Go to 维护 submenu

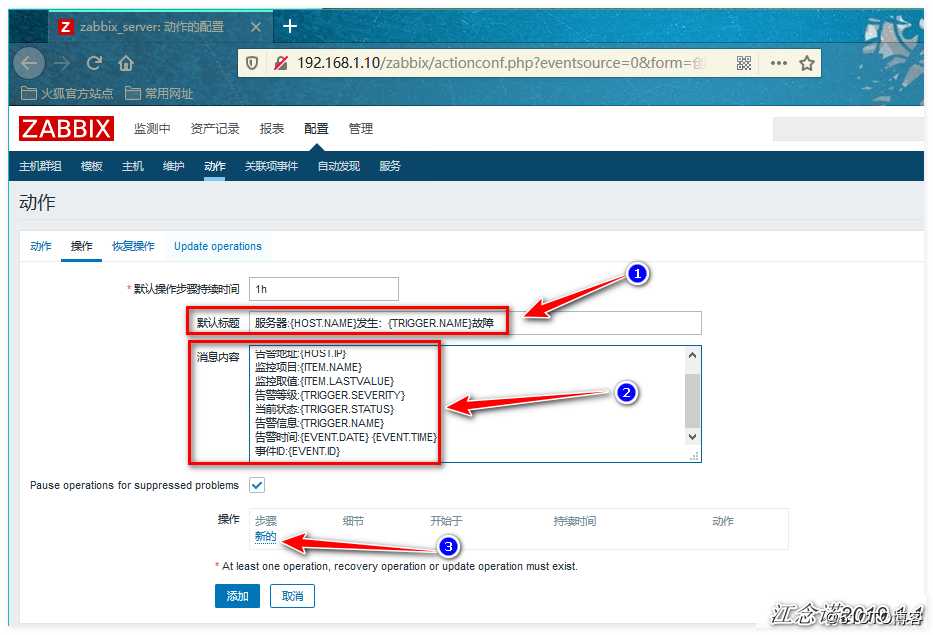pyautogui.click(x=174, y=166)
